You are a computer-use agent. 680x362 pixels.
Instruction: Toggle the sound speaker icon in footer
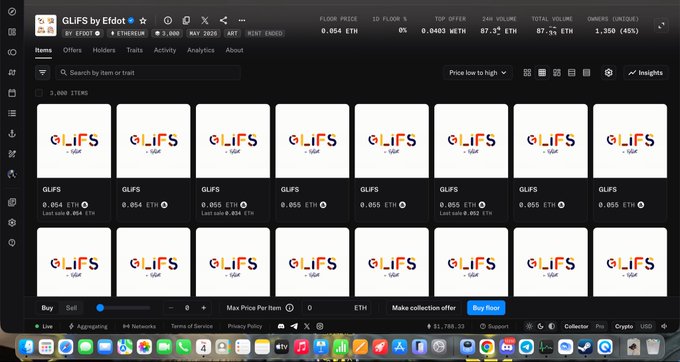[x=664, y=326]
